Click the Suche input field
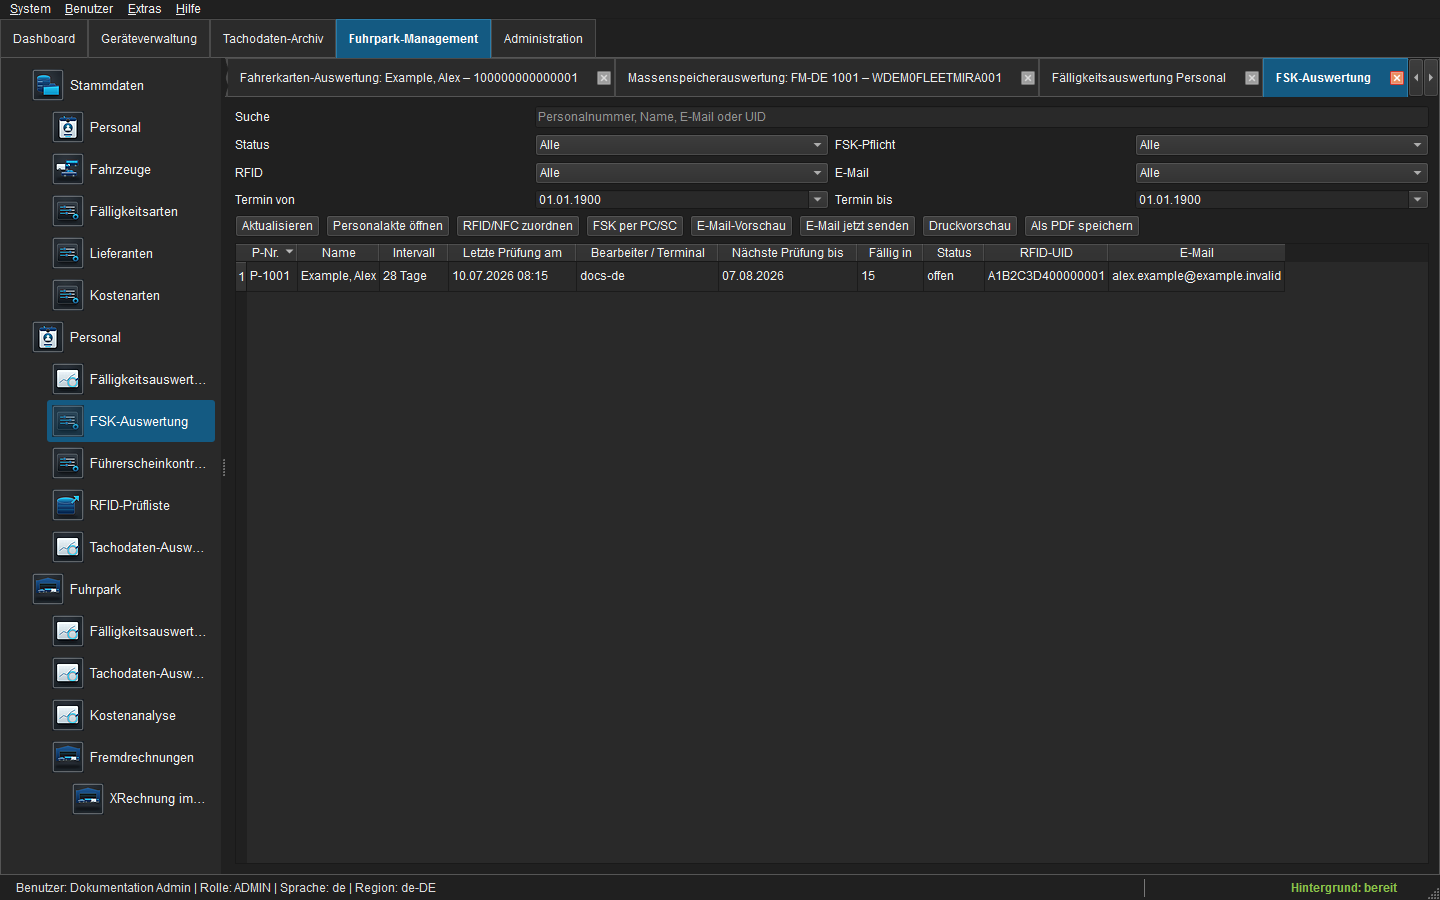This screenshot has height=900, width=1440. point(981,117)
